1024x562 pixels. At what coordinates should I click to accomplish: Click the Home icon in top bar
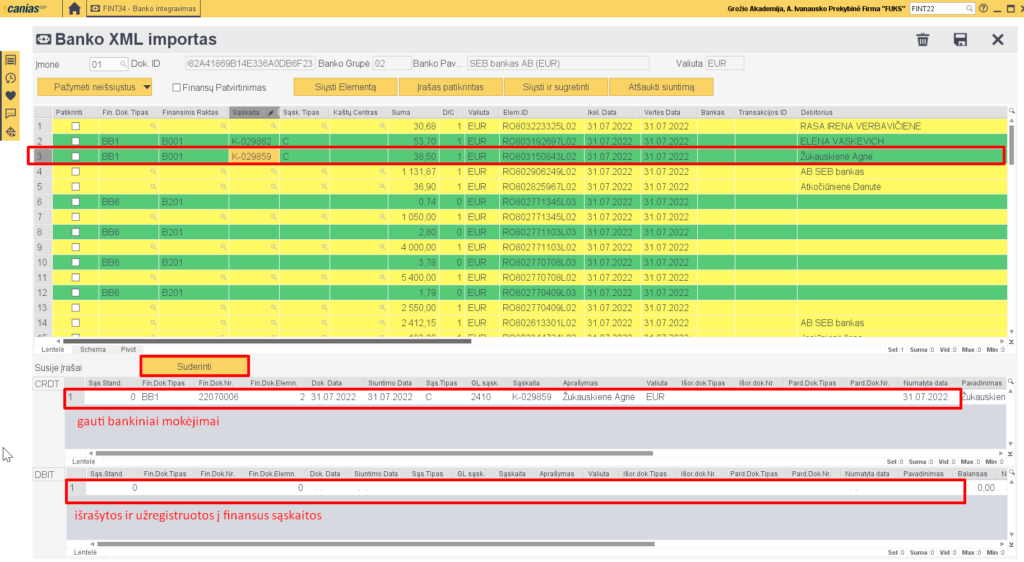pos(75,8)
